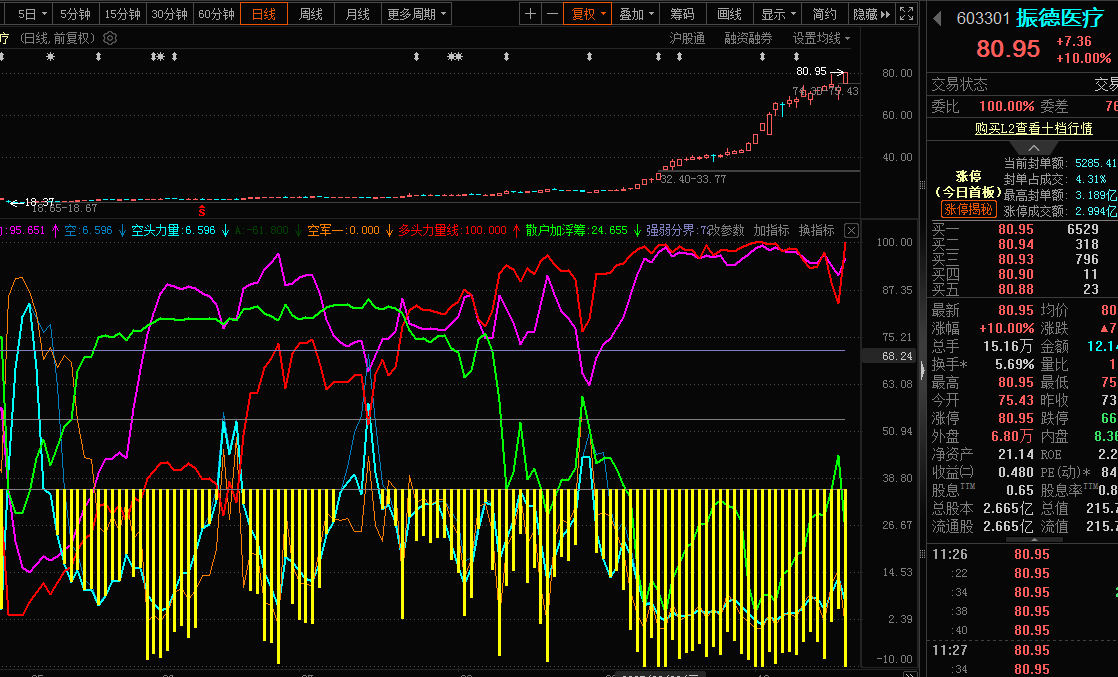Image resolution: width=1118 pixels, height=677 pixels.
Task: Click the 隐藏 double-arrow hide button
Action: (x=871, y=14)
